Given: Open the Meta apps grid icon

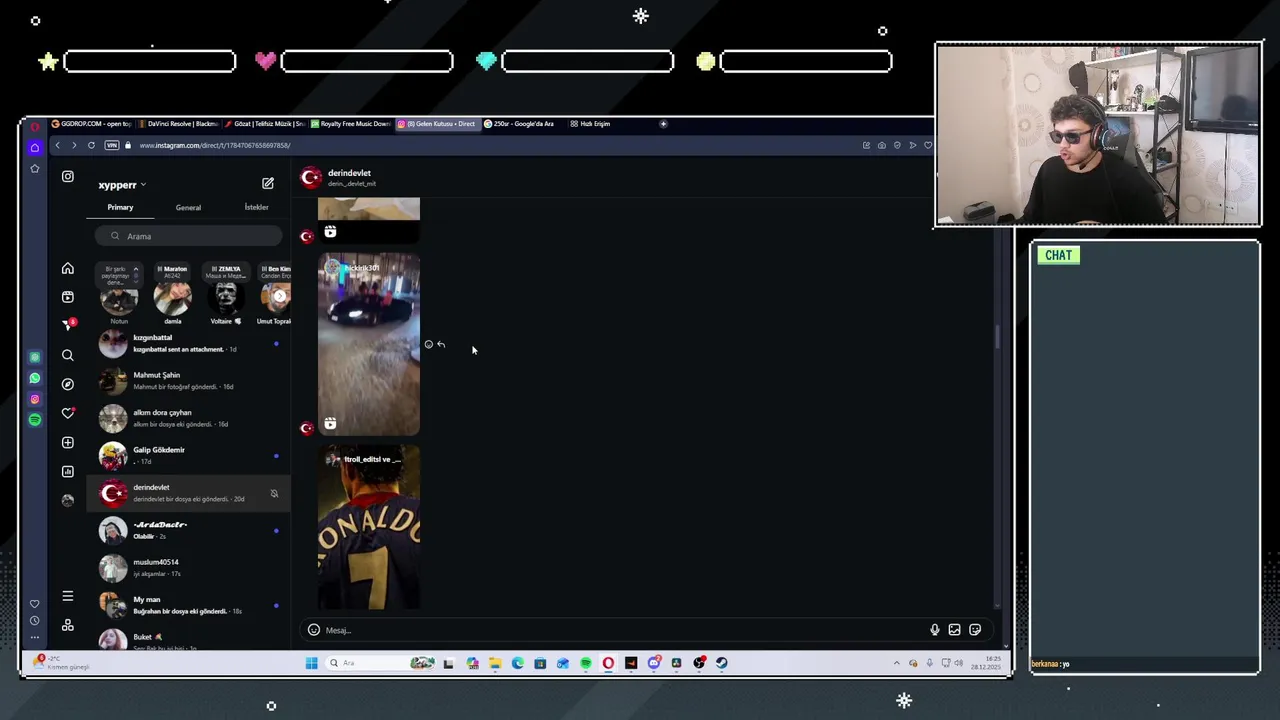Looking at the screenshot, I should [x=68, y=625].
